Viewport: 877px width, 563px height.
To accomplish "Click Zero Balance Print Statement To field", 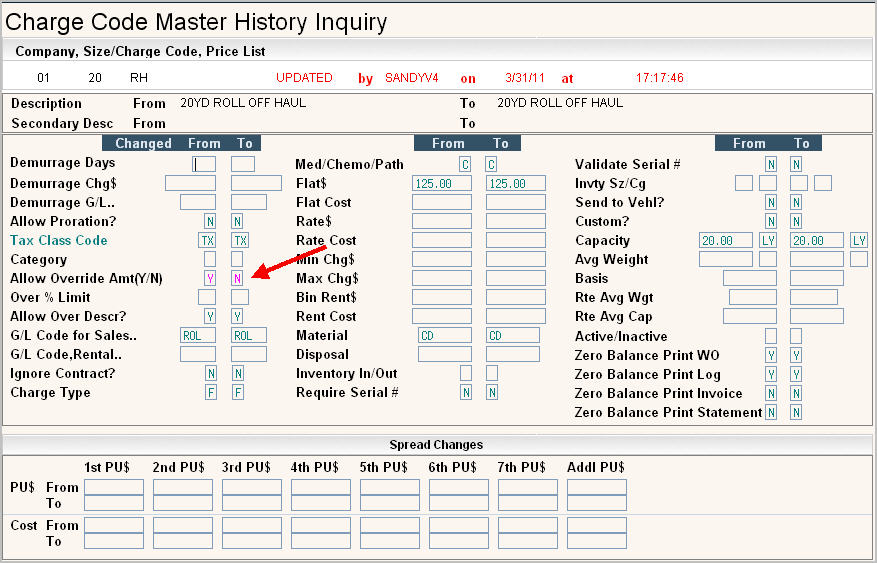I will [x=796, y=412].
